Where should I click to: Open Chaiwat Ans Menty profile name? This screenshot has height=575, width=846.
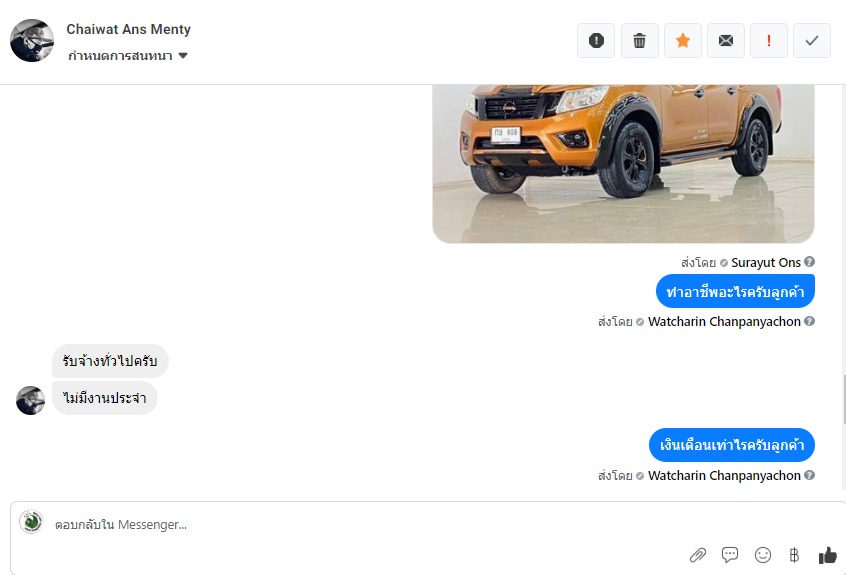point(128,29)
